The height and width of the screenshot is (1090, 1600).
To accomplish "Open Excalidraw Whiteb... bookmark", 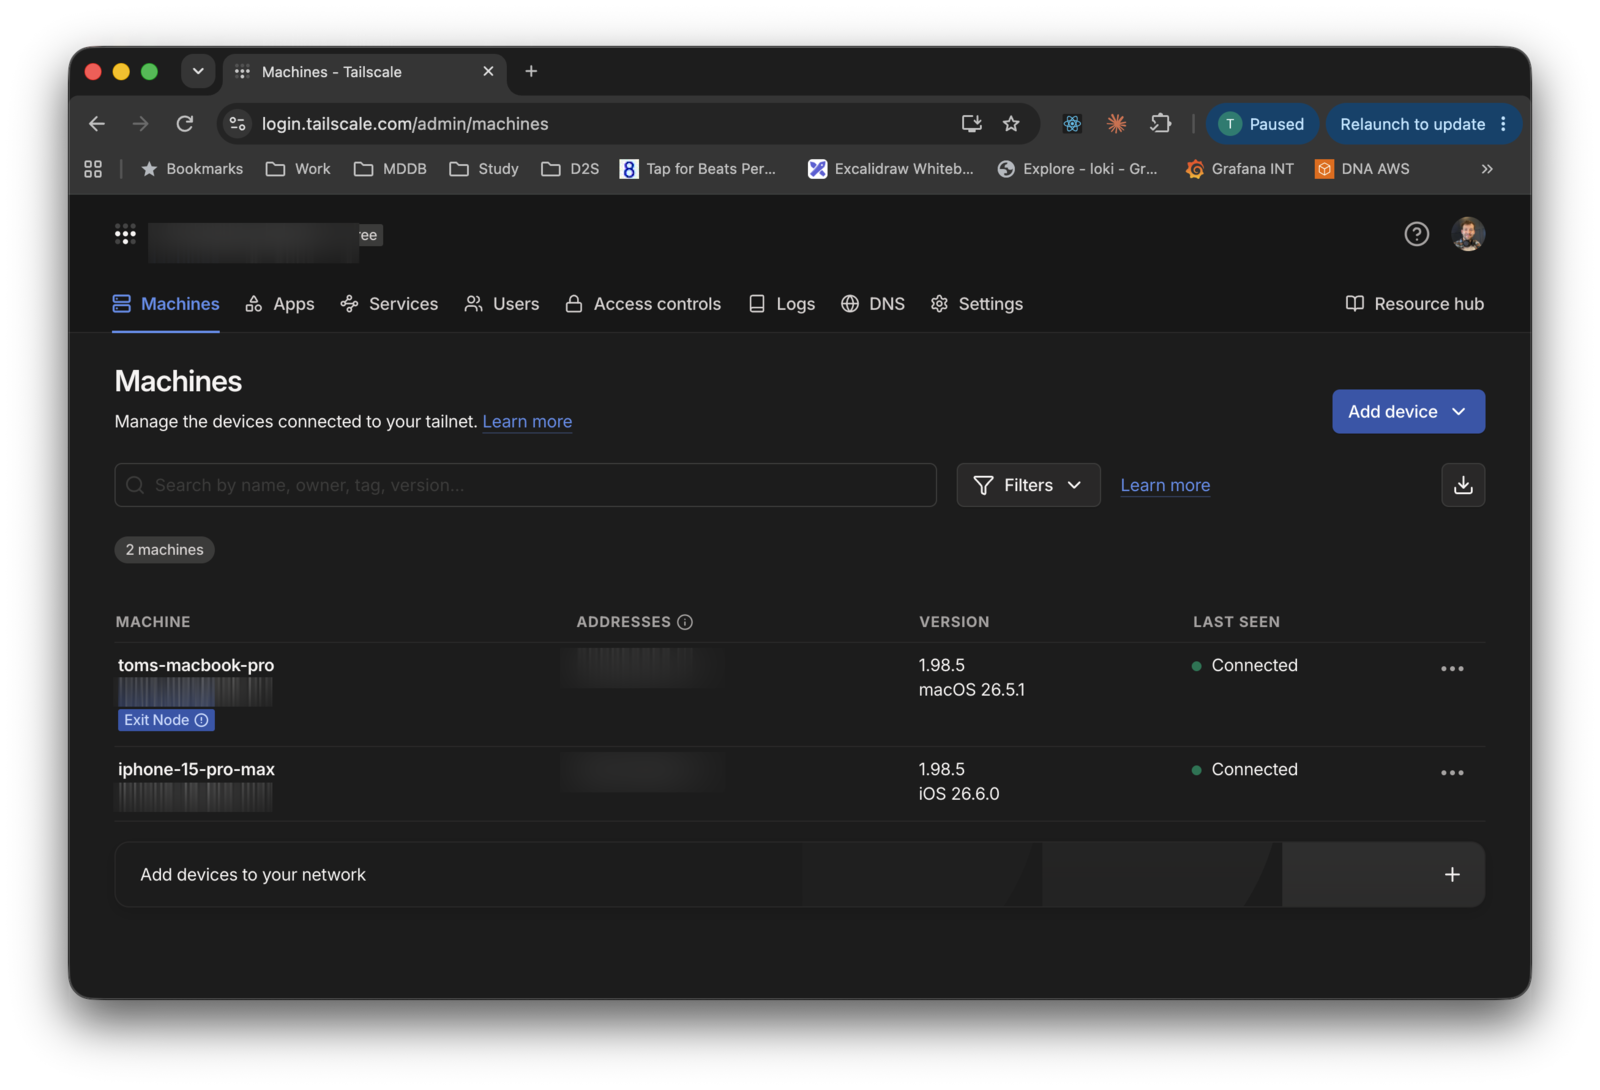I will tap(890, 169).
